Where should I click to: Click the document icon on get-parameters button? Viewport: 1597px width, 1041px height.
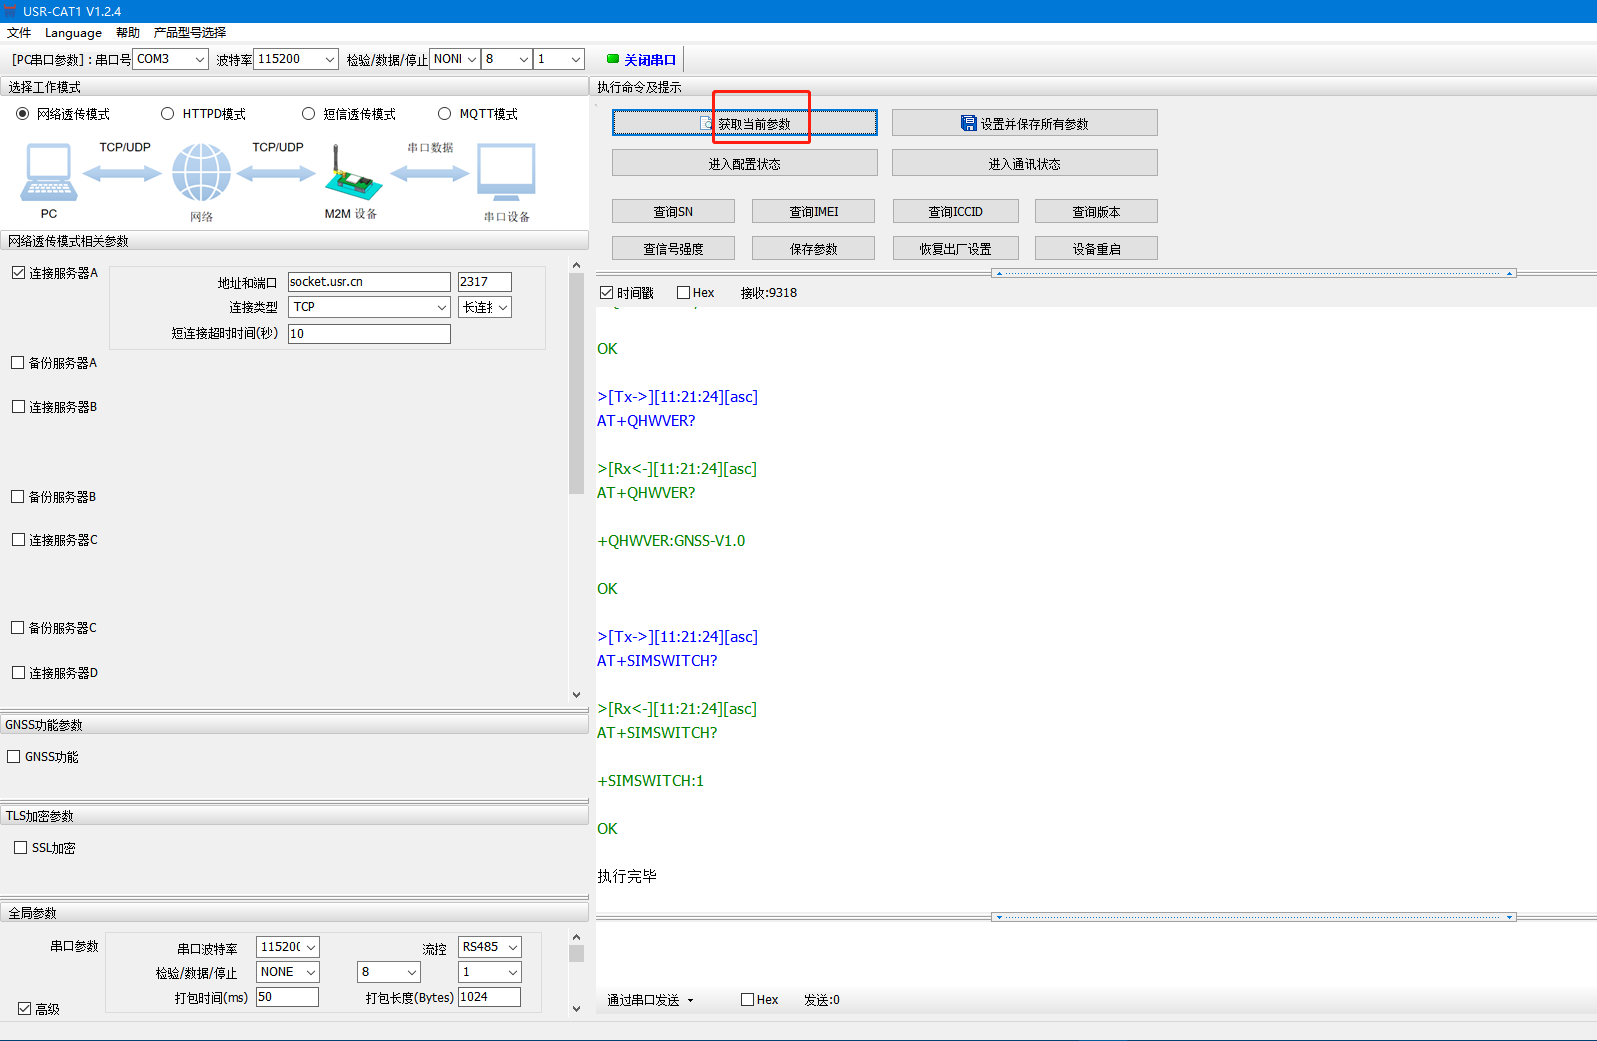pos(707,123)
